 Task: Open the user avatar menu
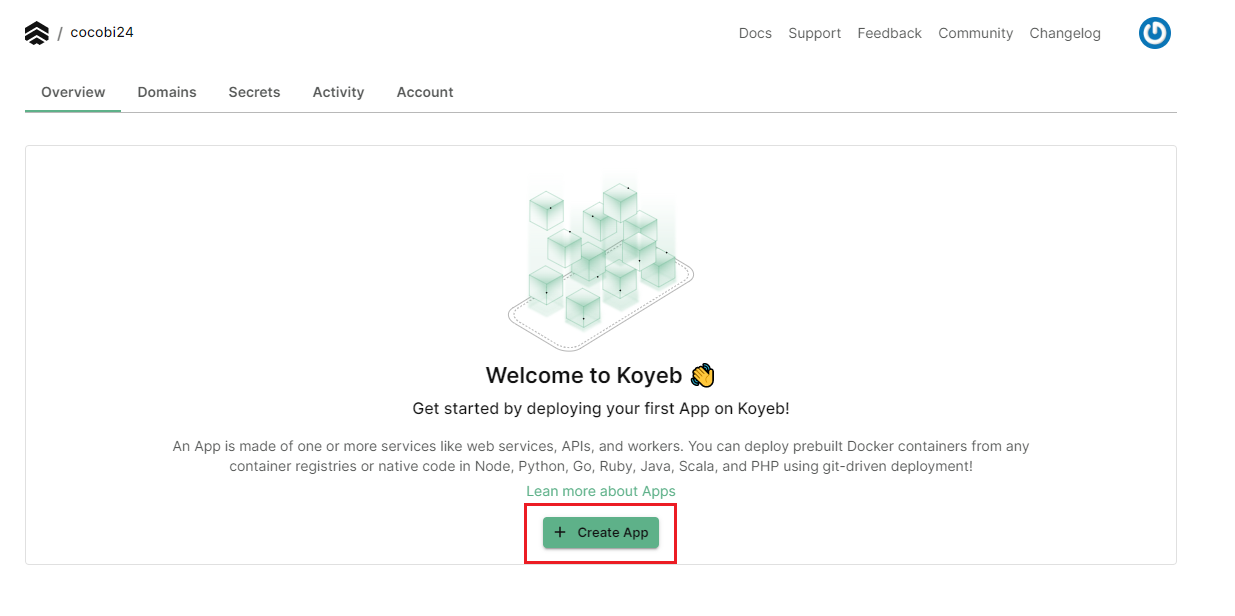[x=1155, y=33]
